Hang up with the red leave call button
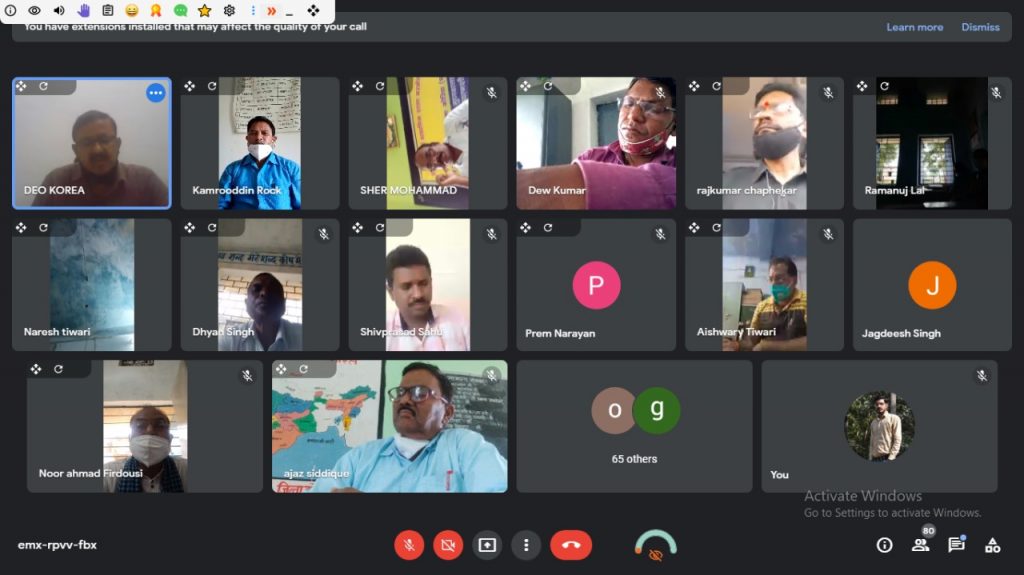Viewport: 1024px width, 575px height. pyautogui.click(x=571, y=545)
